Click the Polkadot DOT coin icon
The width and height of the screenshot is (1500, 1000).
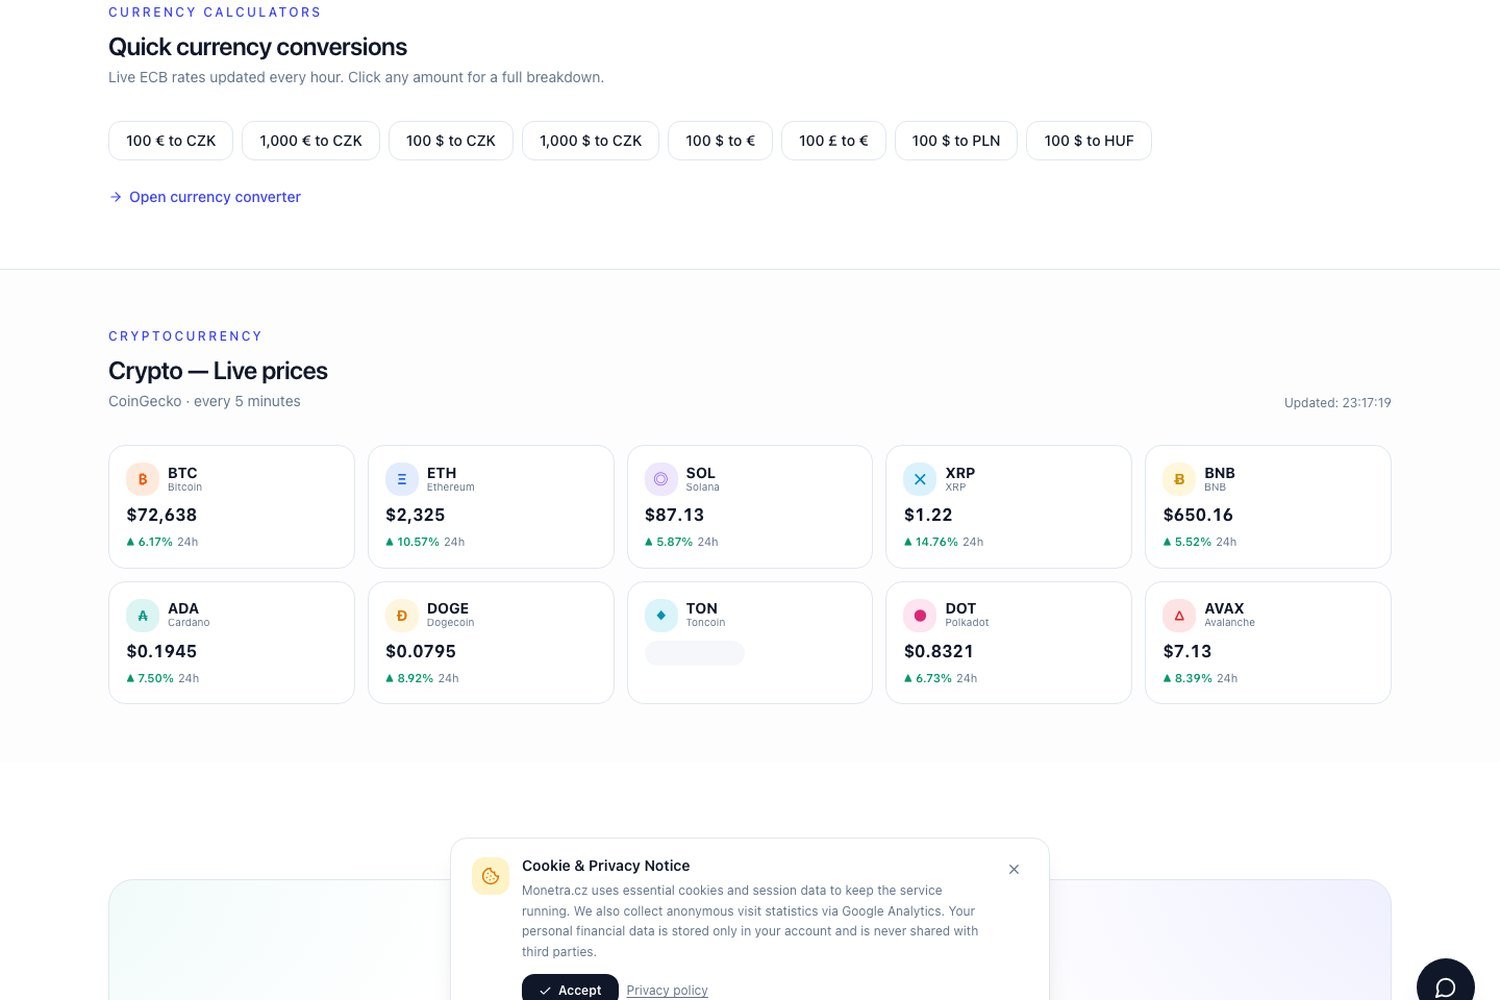920,615
